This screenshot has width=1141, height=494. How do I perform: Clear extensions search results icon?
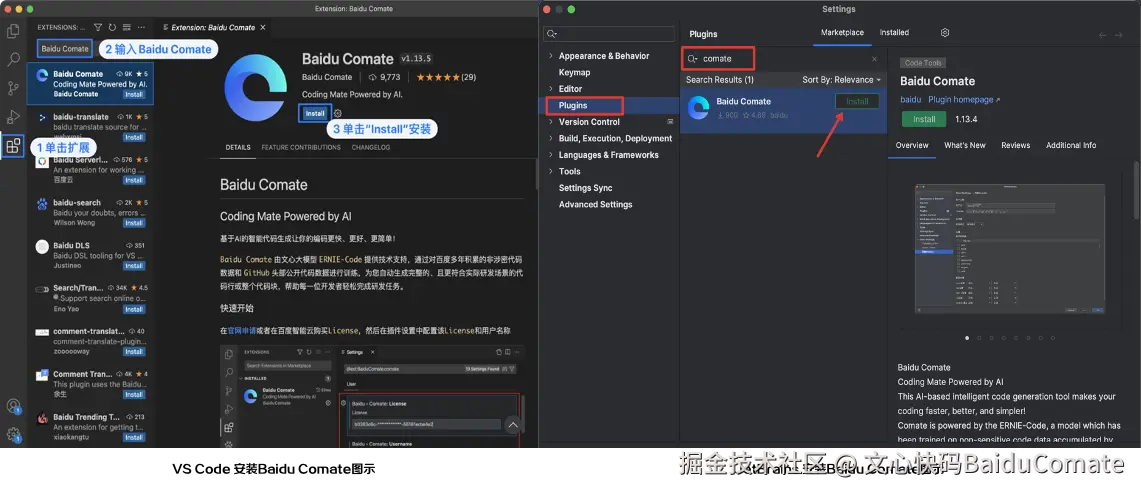tap(127, 28)
